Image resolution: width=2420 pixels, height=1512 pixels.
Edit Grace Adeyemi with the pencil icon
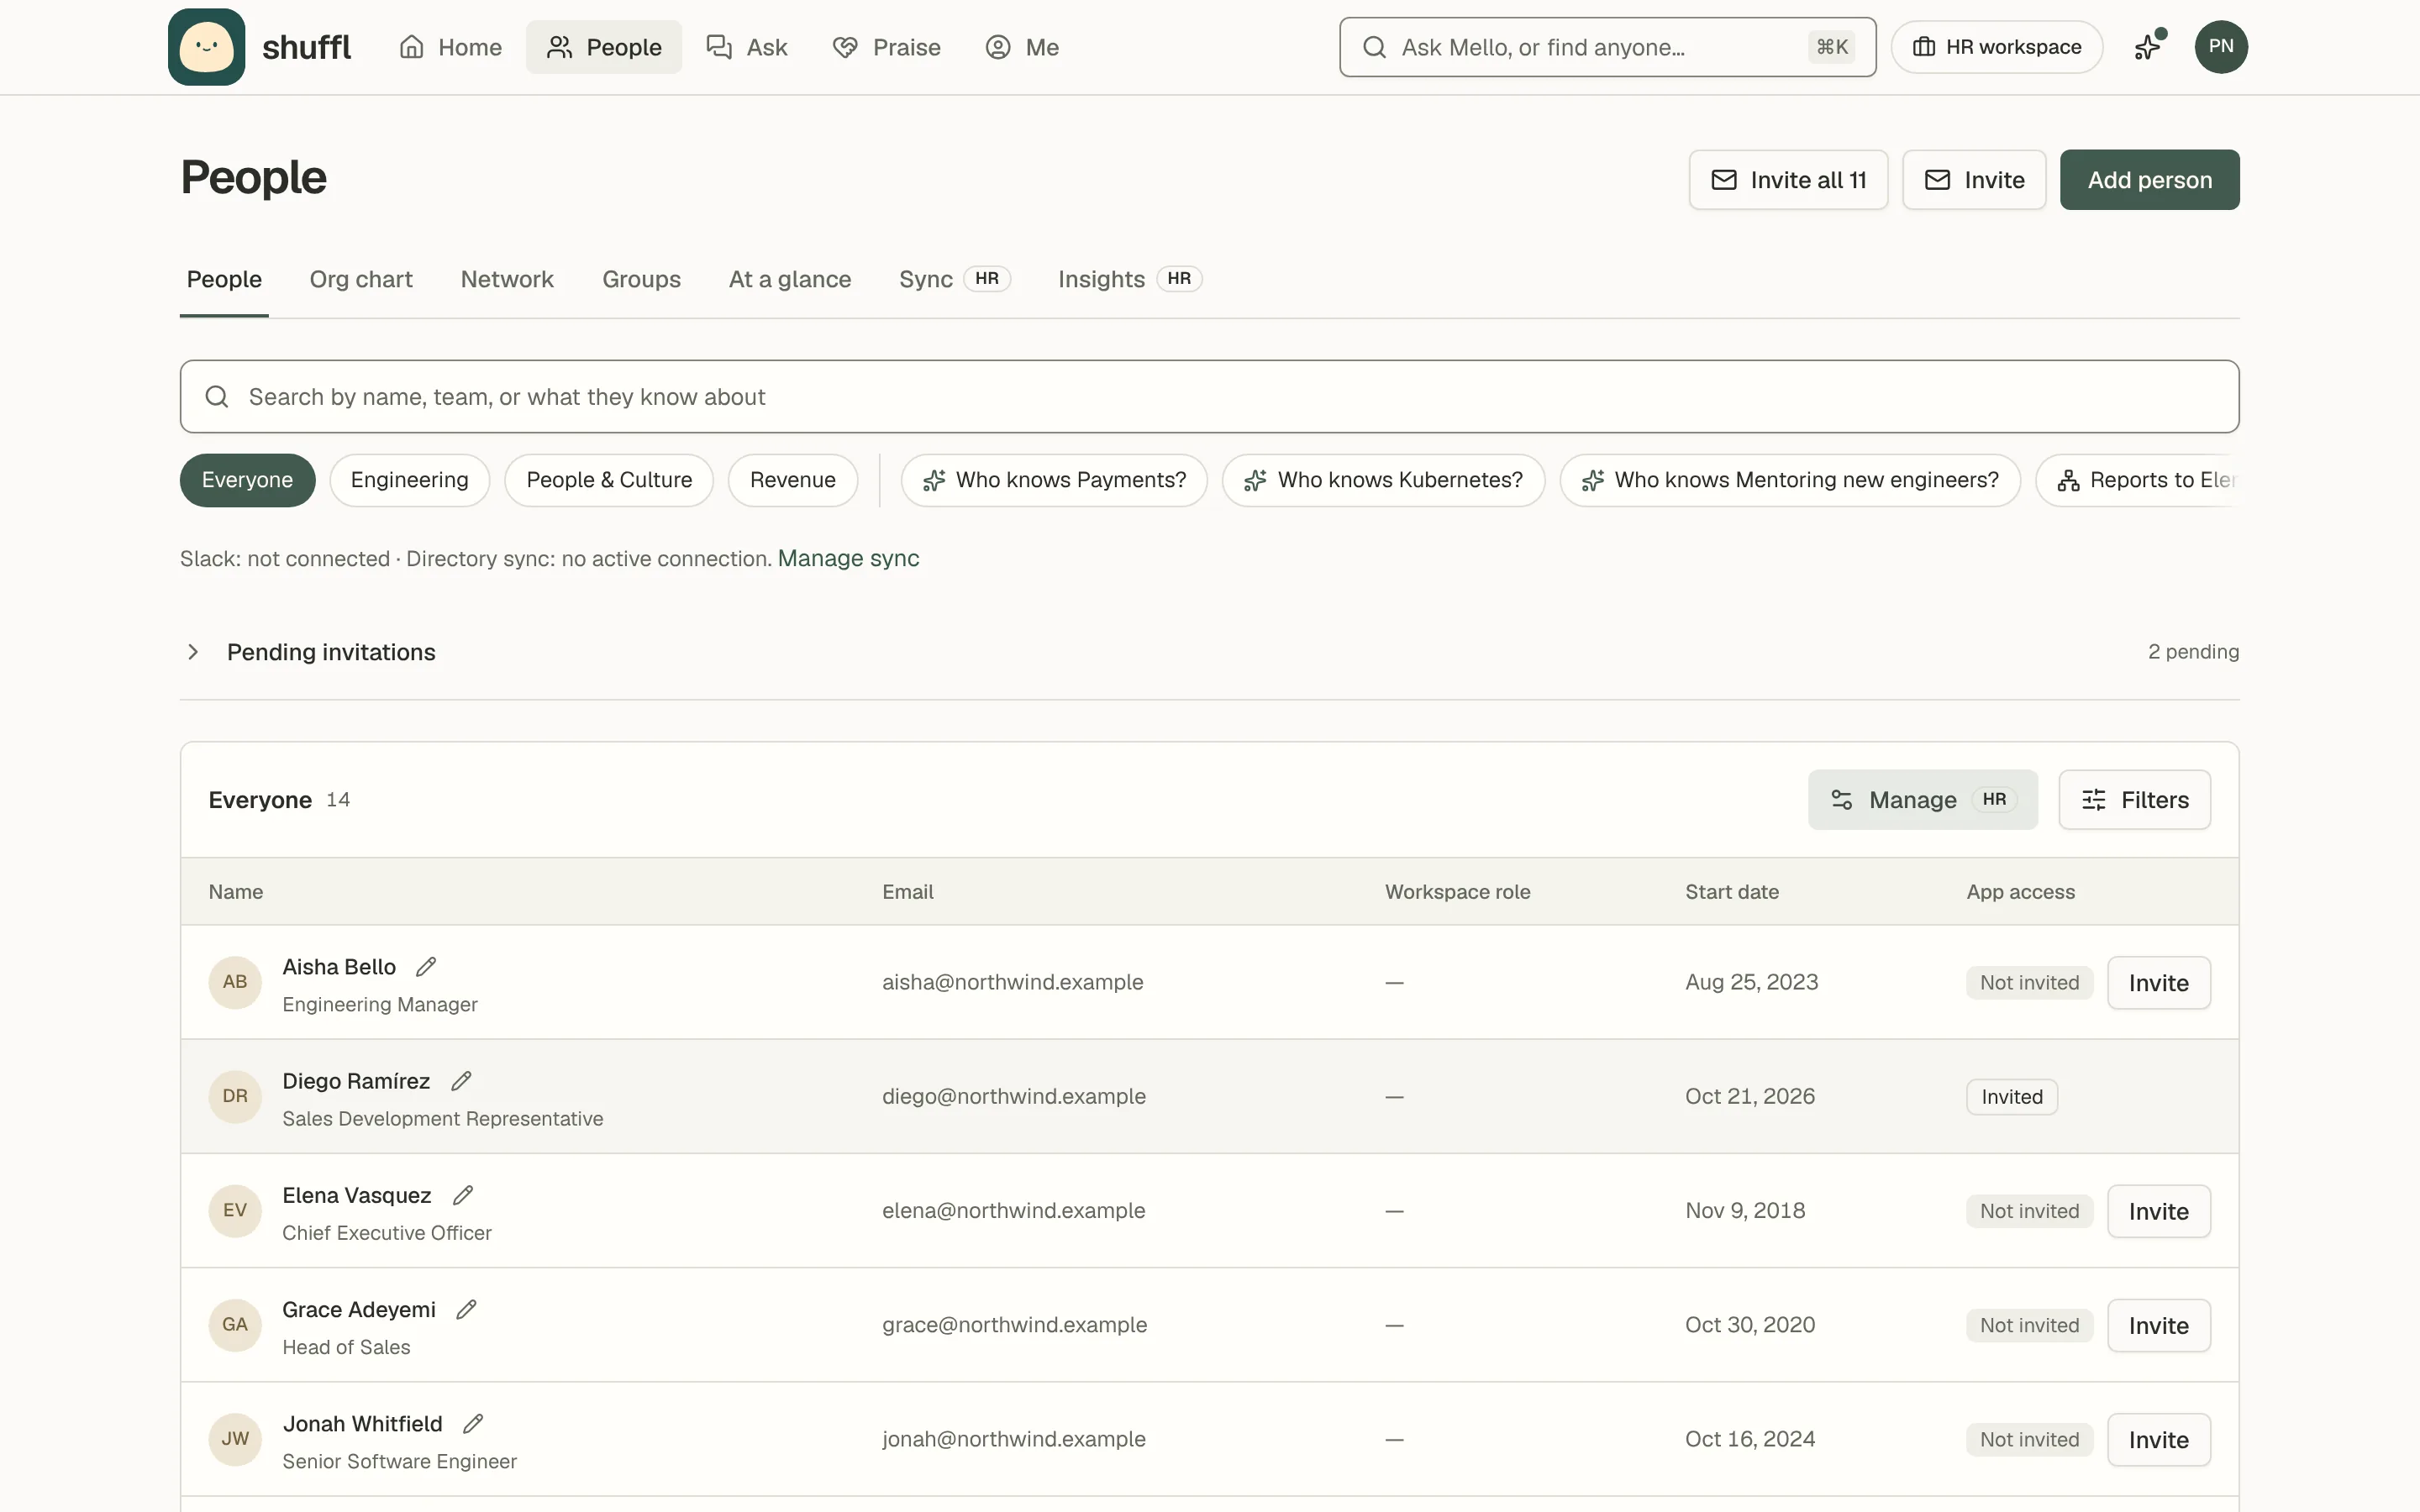[466, 1309]
